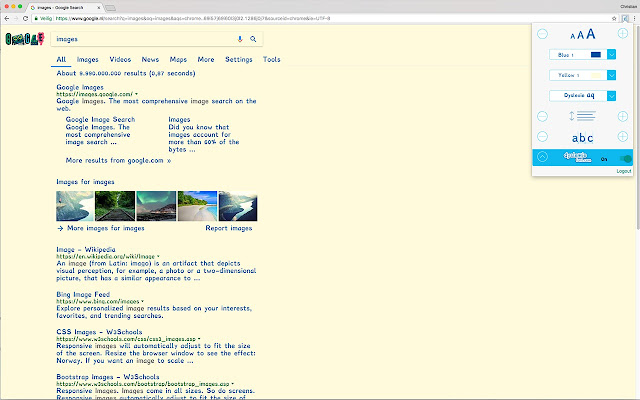Close the Google Search tab
This screenshot has height=400, width=640.
[x=99, y=7]
